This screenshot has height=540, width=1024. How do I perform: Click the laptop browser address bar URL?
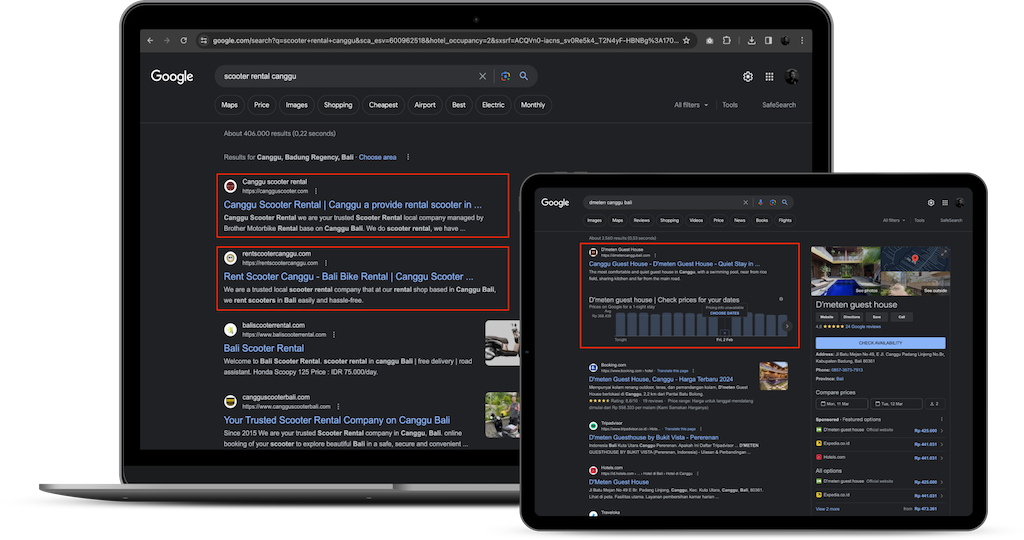[x=445, y=40]
